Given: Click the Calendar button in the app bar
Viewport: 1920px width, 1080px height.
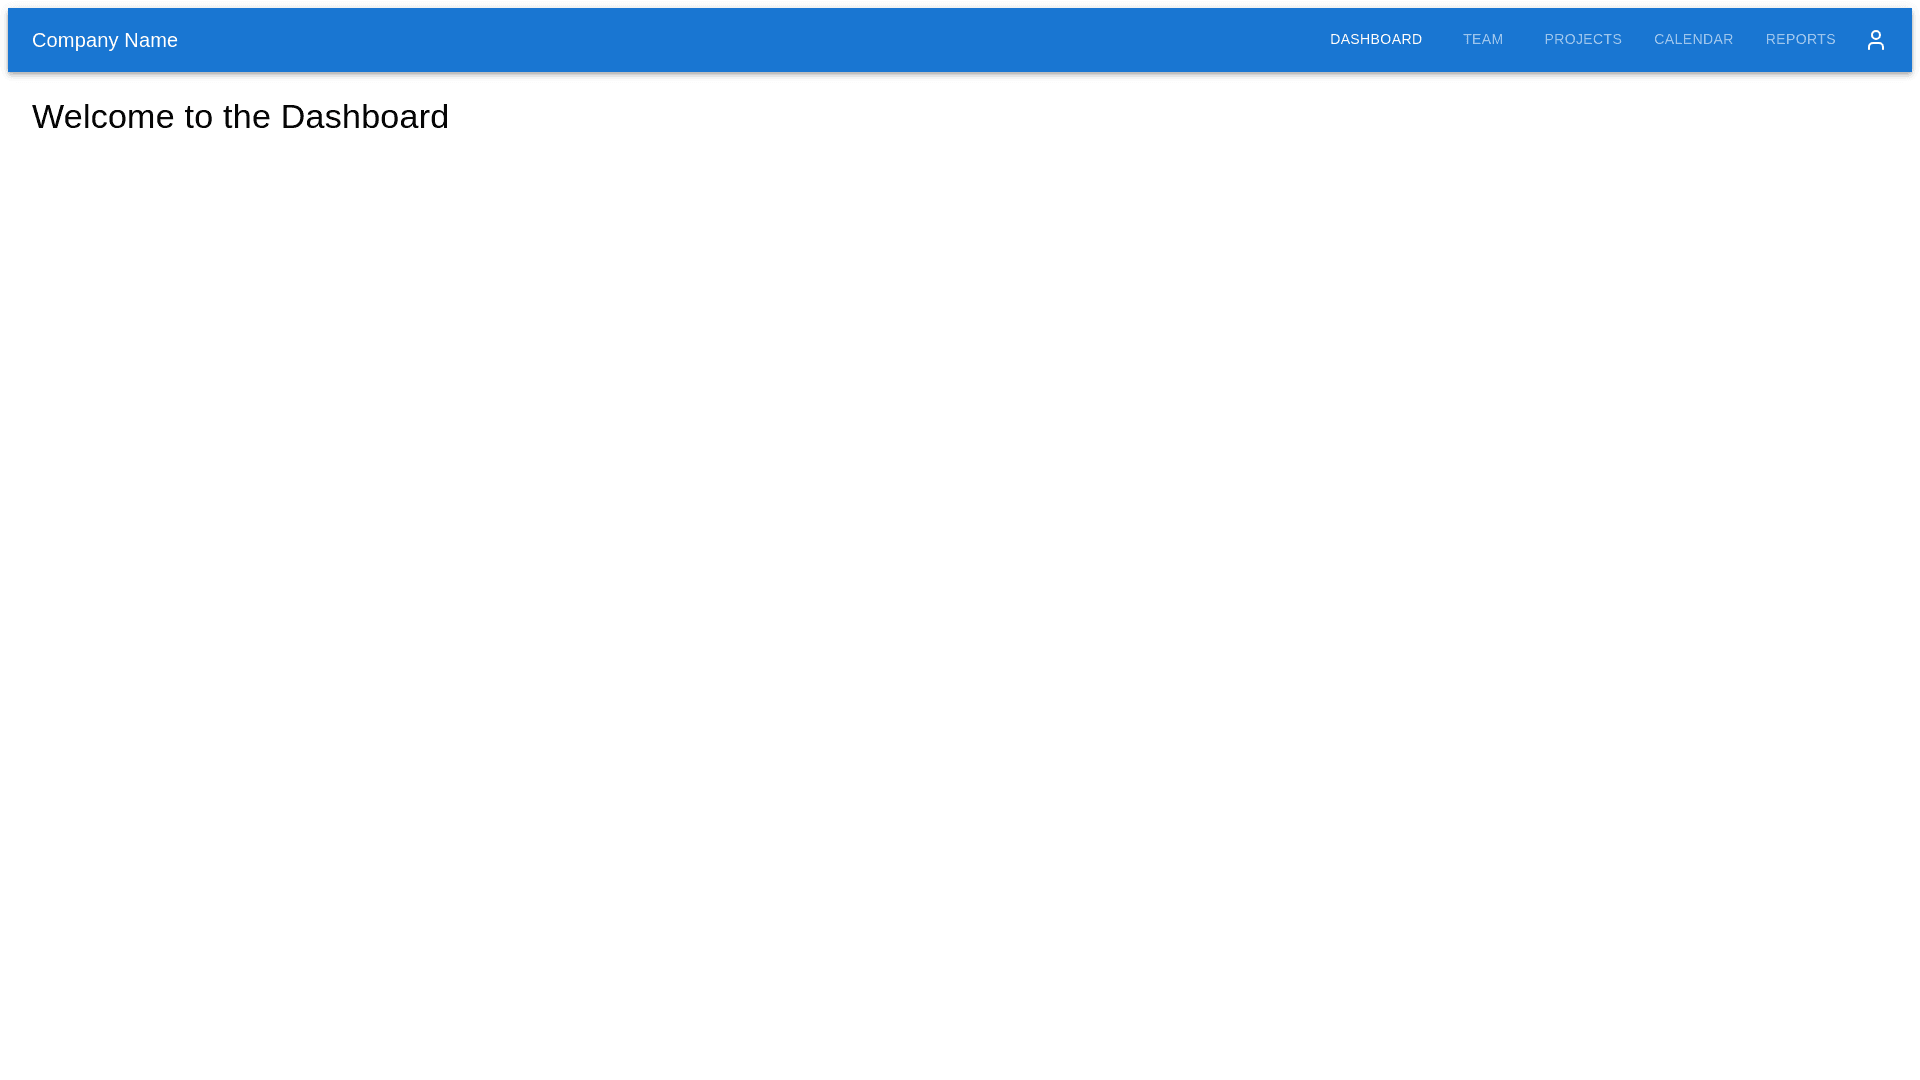Looking at the screenshot, I should click(x=1693, y=40).
